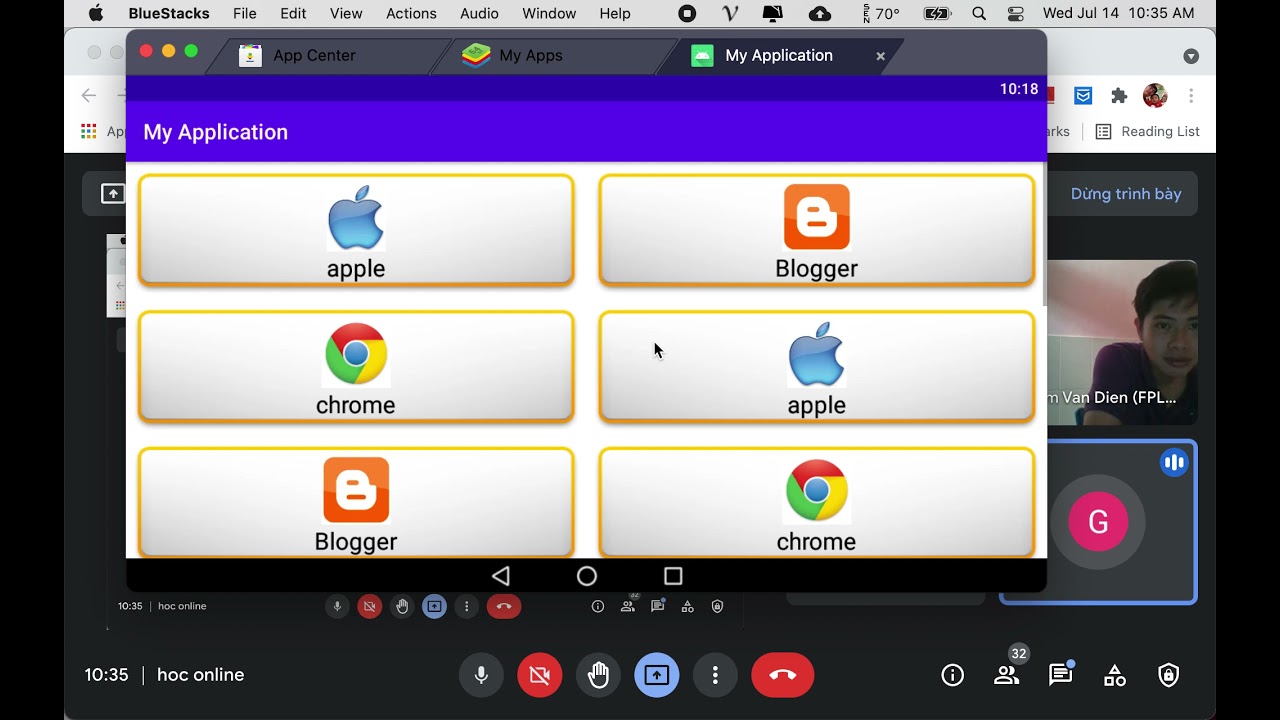This screenshot has height=720, width=1280.
Task: Open the meeting chat panel
Action: coord(1061,675)
